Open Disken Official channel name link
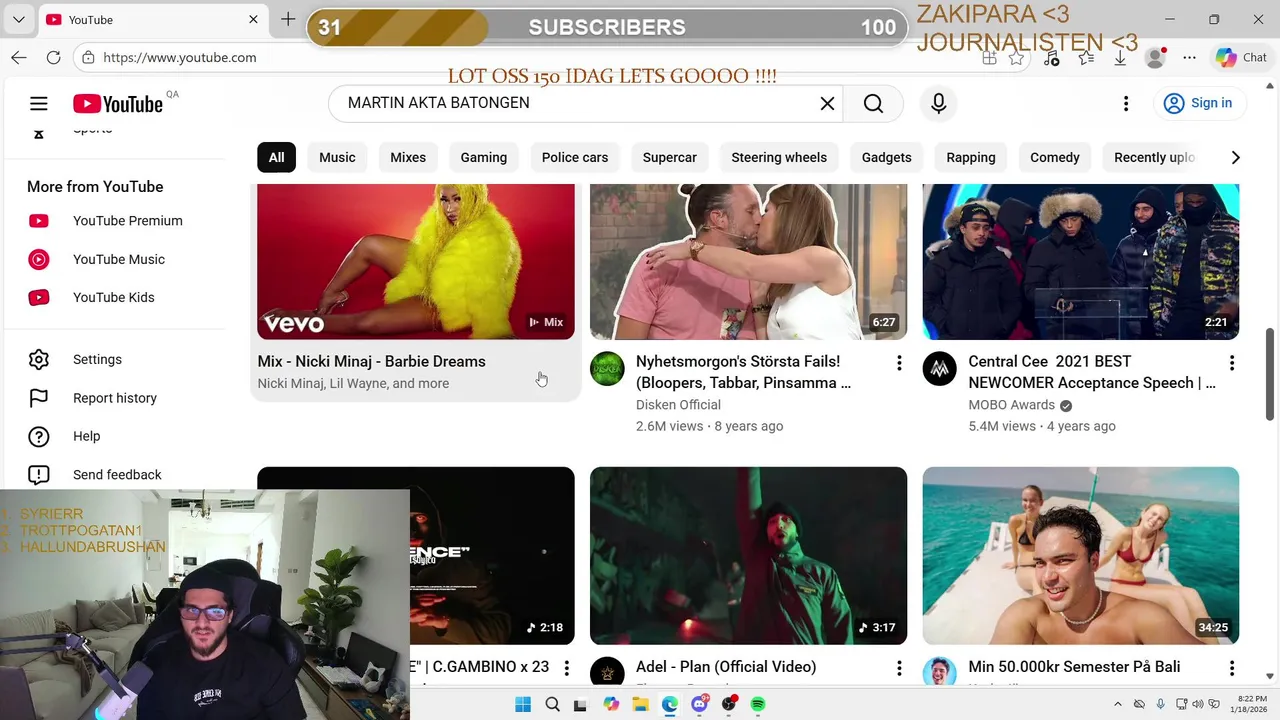1280x720 pixels. tap(678, 405)
